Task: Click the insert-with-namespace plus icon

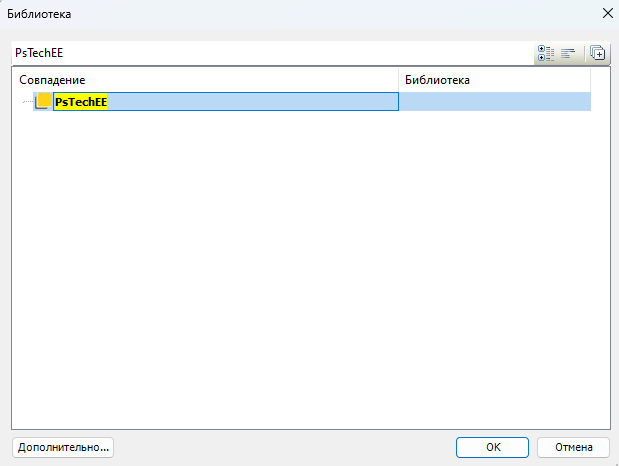Action: coord(597,53)
